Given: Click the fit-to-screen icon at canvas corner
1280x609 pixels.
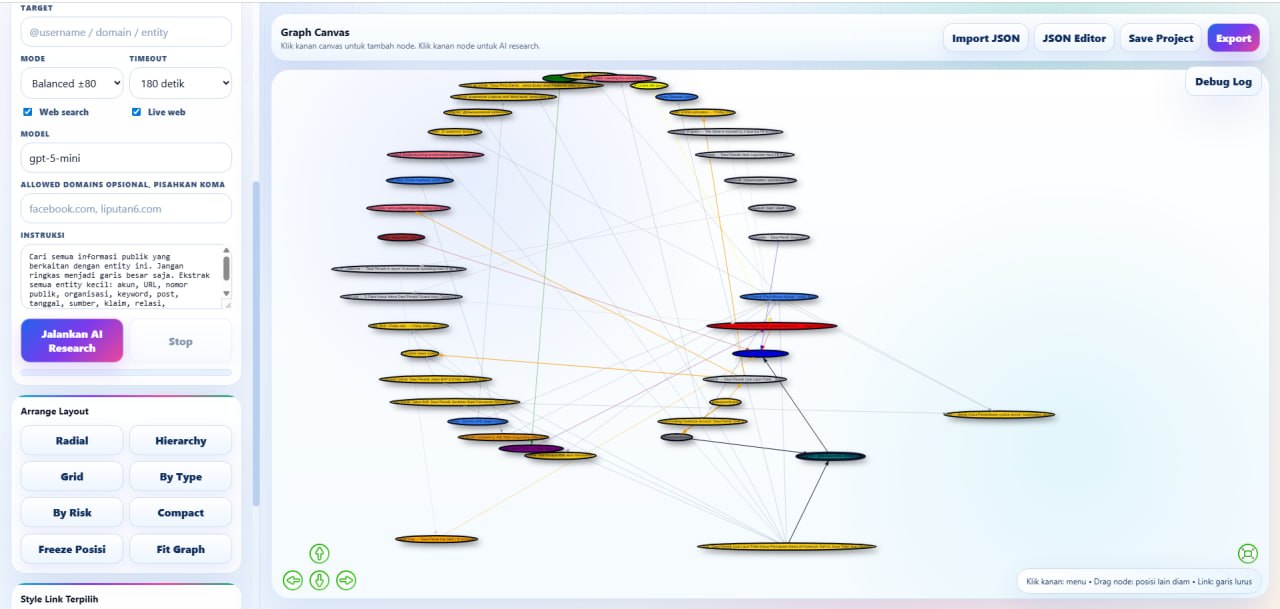Looking at the screenshot, I should tap(1247, 553).
